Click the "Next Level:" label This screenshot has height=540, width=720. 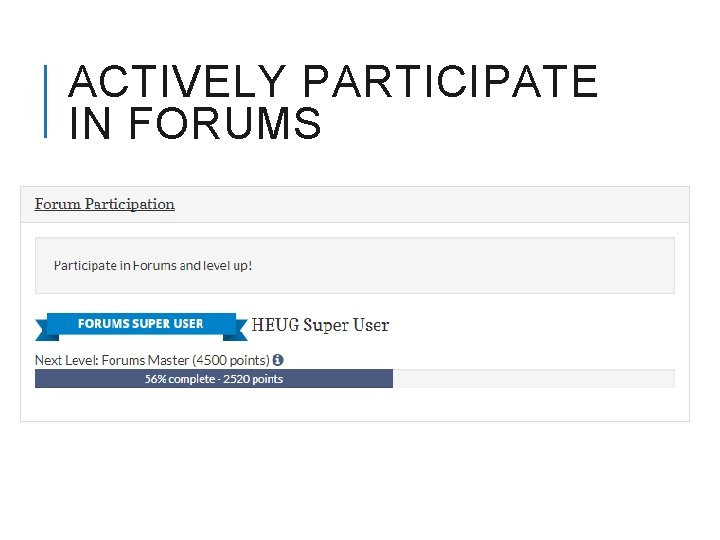pos(64,360)
